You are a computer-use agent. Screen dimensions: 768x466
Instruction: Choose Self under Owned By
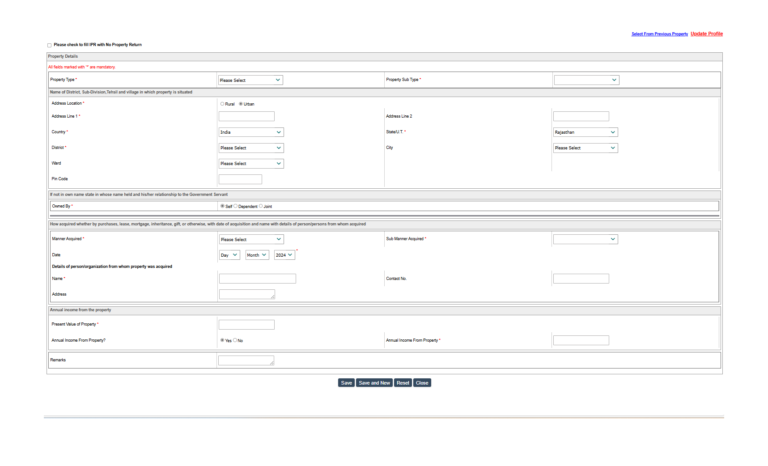(x=222, y=206)
